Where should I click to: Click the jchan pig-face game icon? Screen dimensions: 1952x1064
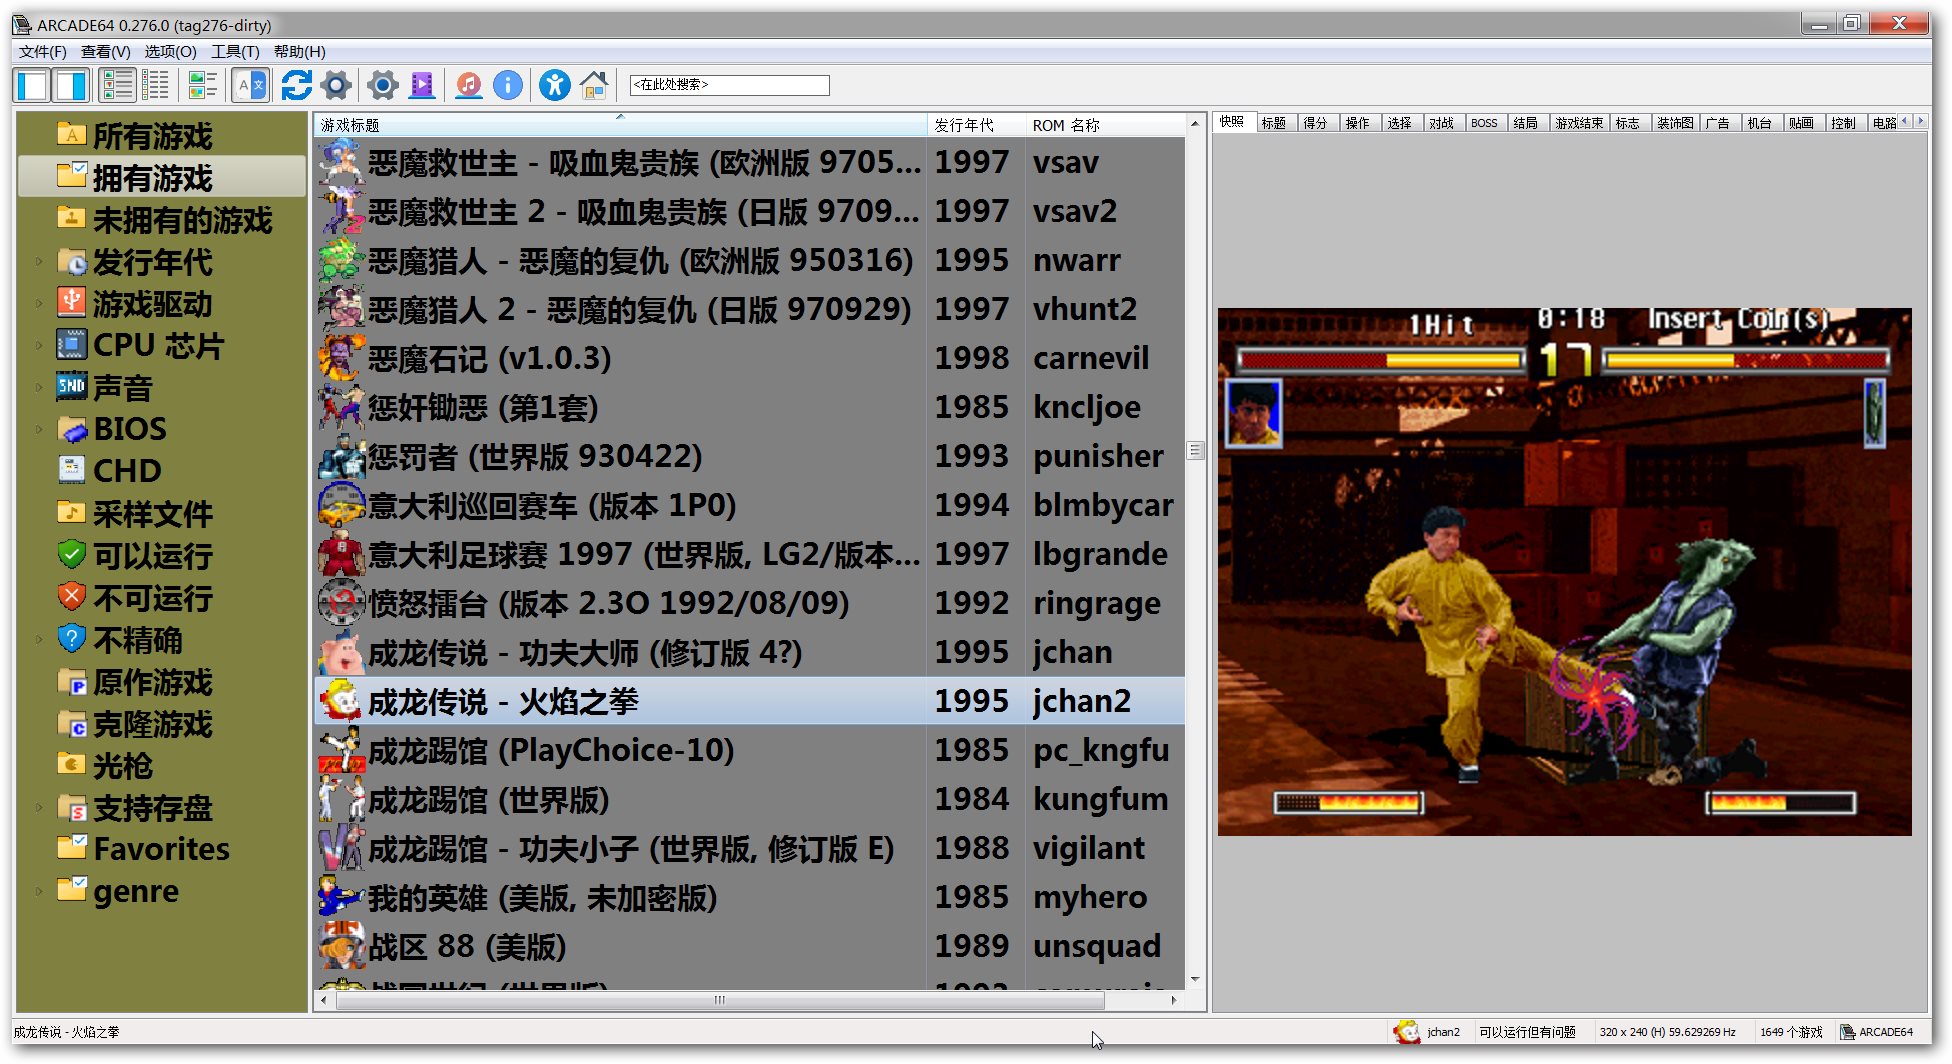click(x=341, y=652)
